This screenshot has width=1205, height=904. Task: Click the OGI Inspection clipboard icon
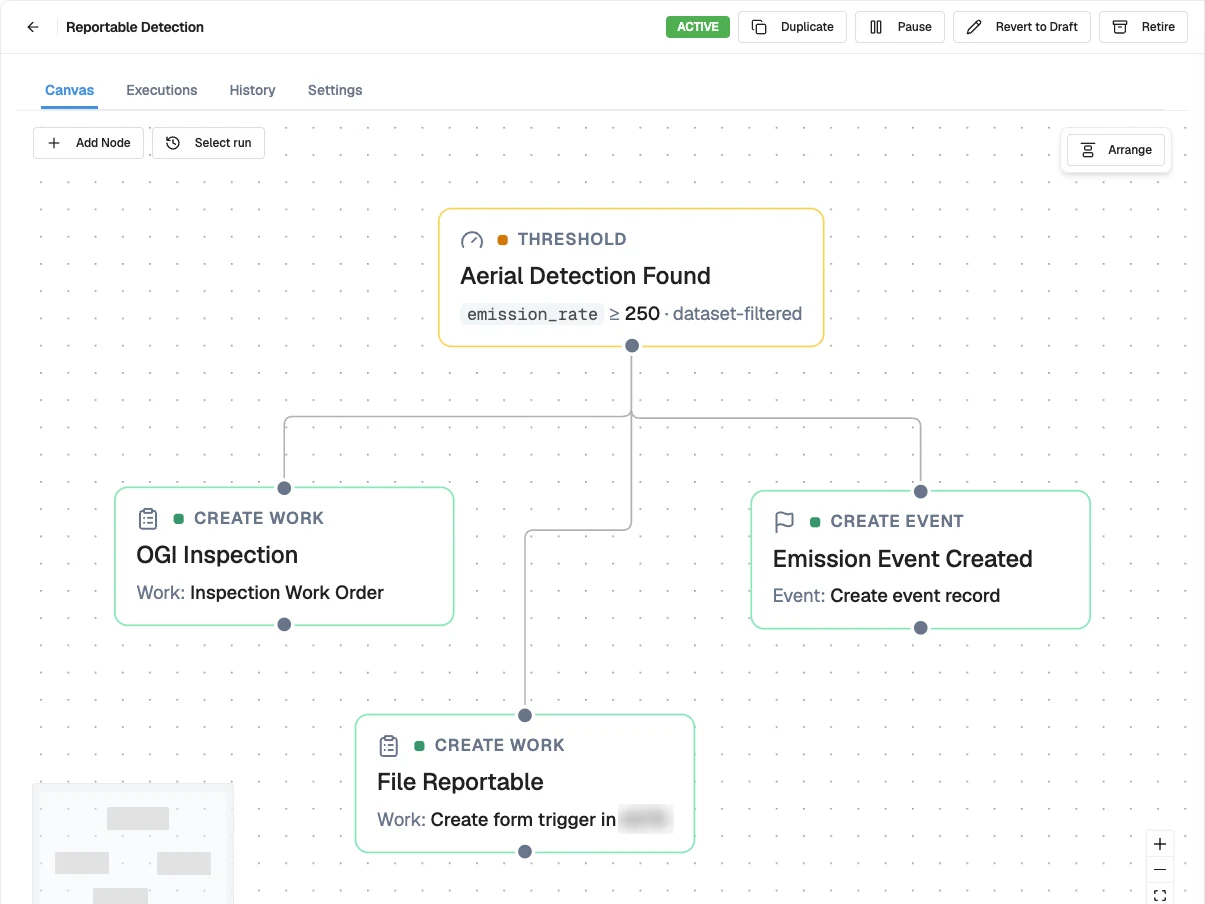click(x=148, y=519)
